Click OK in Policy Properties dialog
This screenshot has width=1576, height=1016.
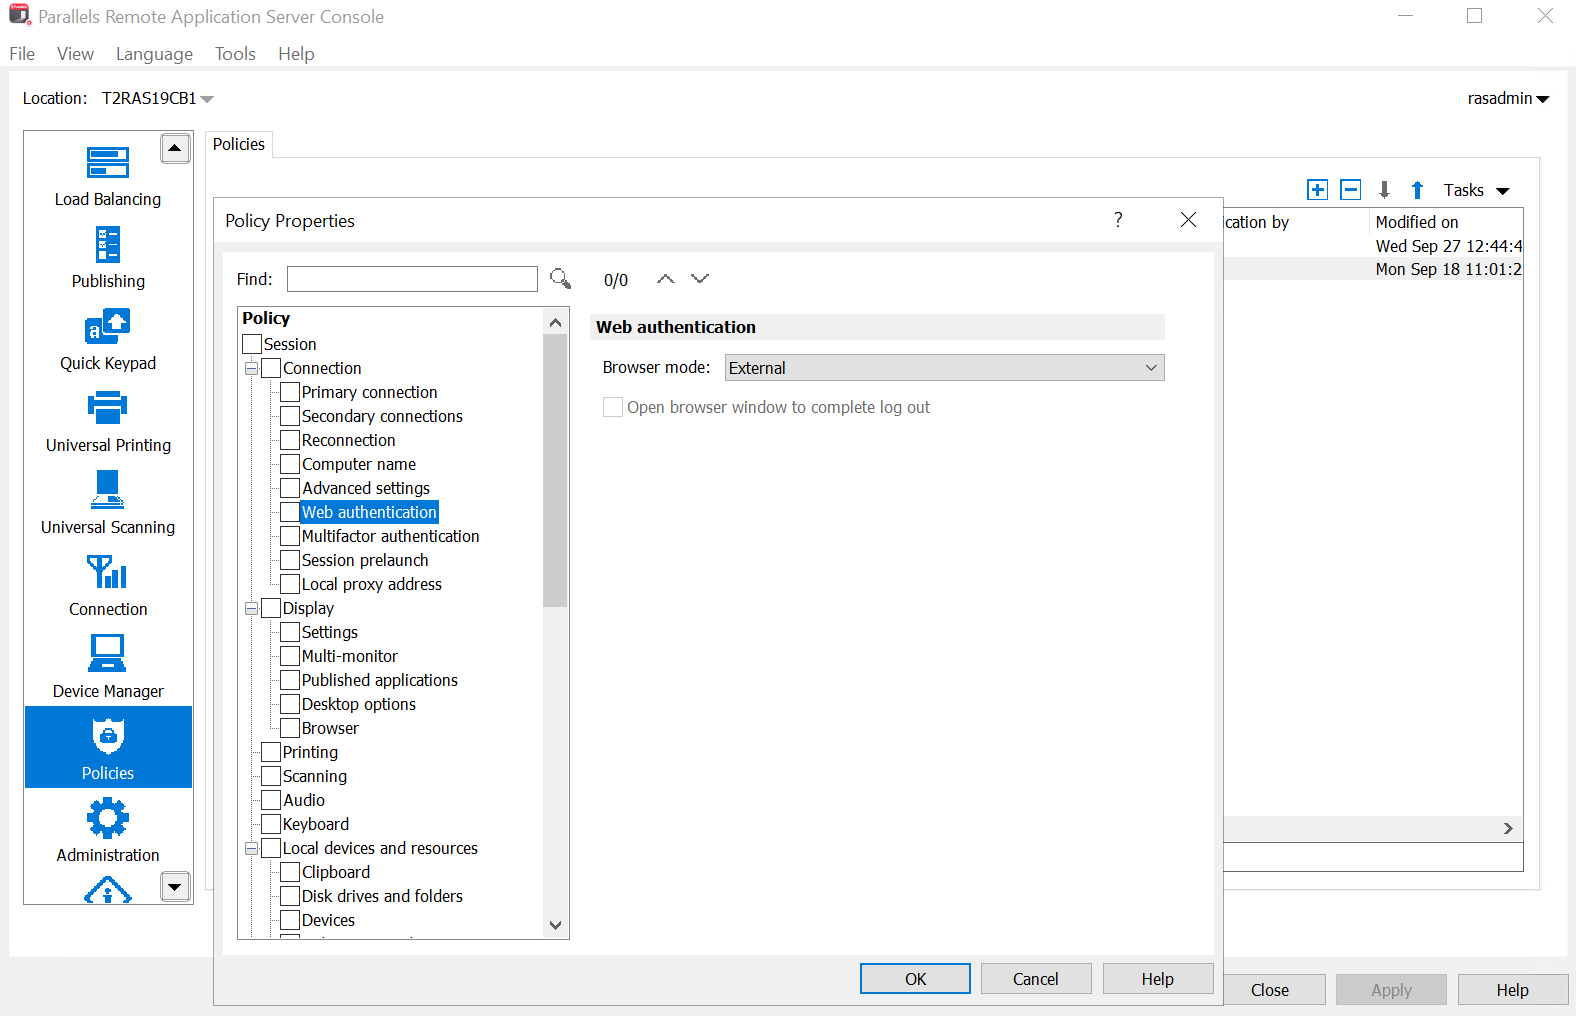pyautogui.click(x=915, y=979)
